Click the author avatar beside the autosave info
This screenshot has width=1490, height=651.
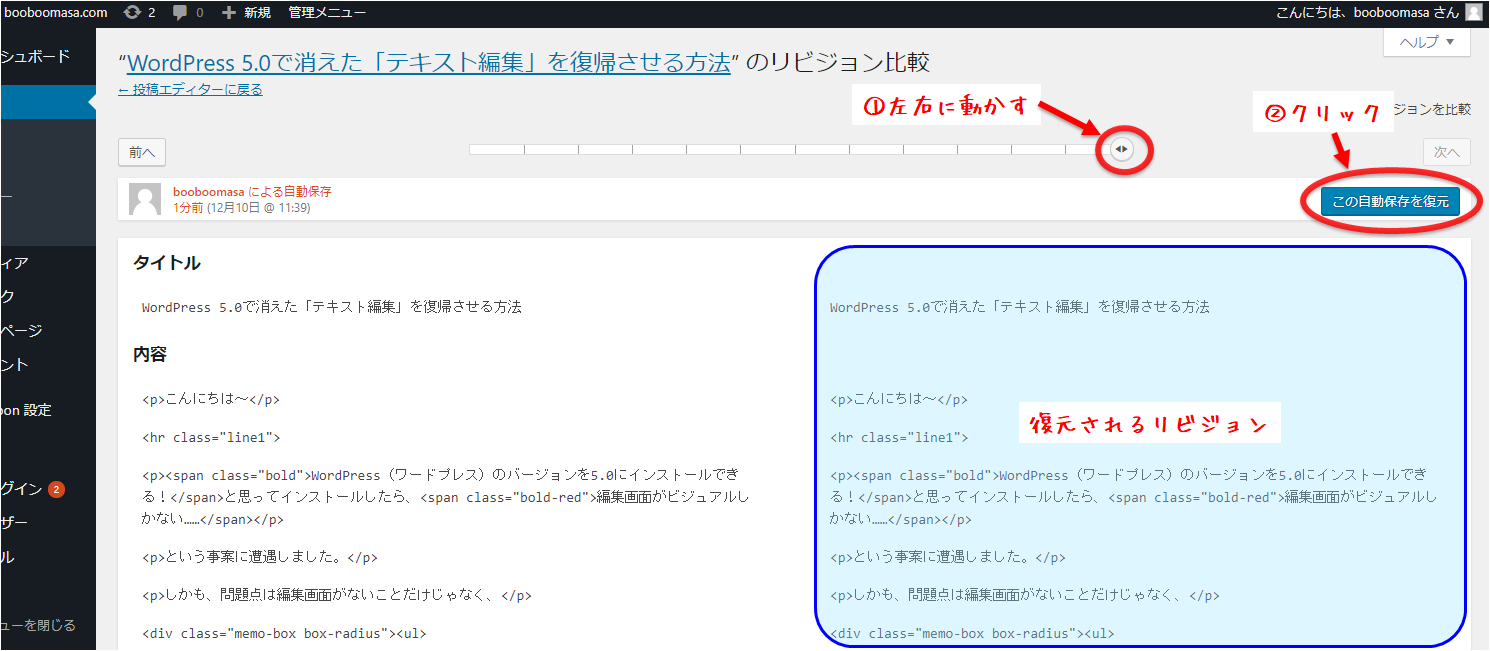[x=145, y=200]
